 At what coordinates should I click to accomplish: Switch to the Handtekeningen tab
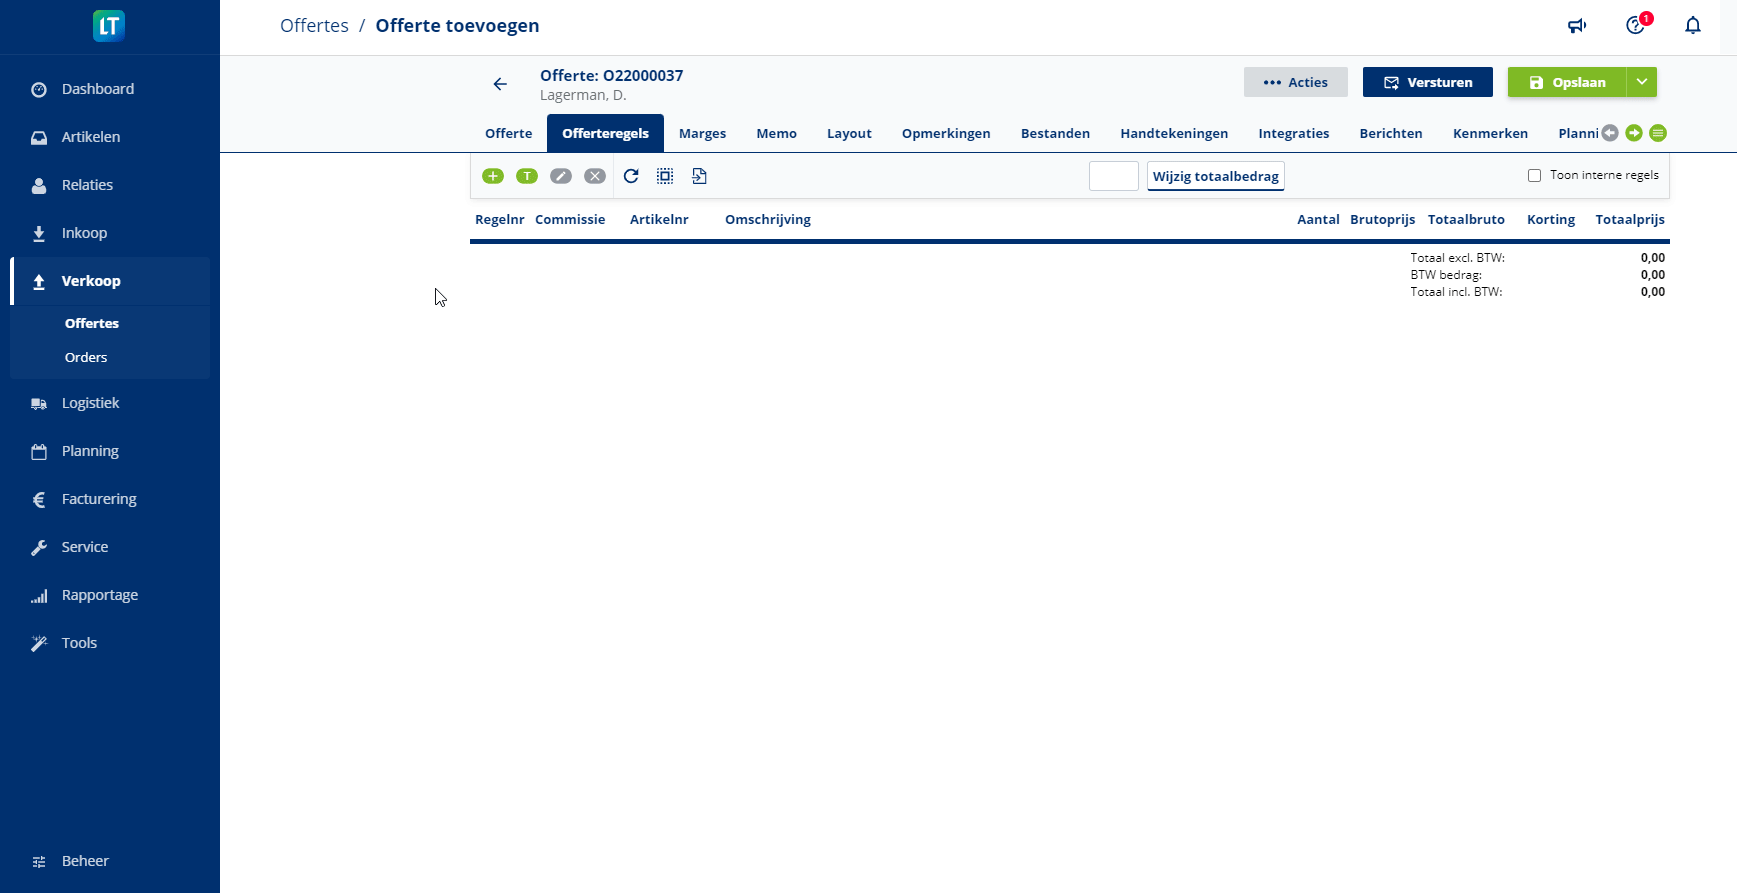1173,133
